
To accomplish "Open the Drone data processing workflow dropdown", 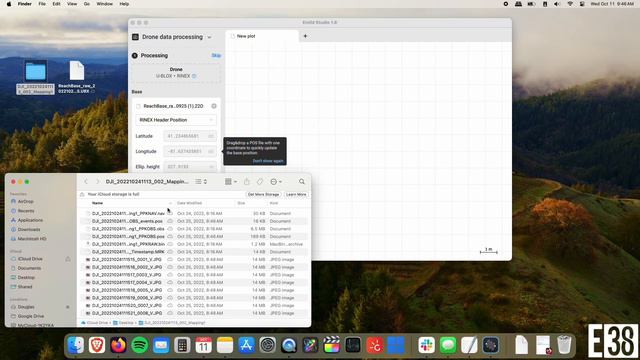I will [209, 37].
